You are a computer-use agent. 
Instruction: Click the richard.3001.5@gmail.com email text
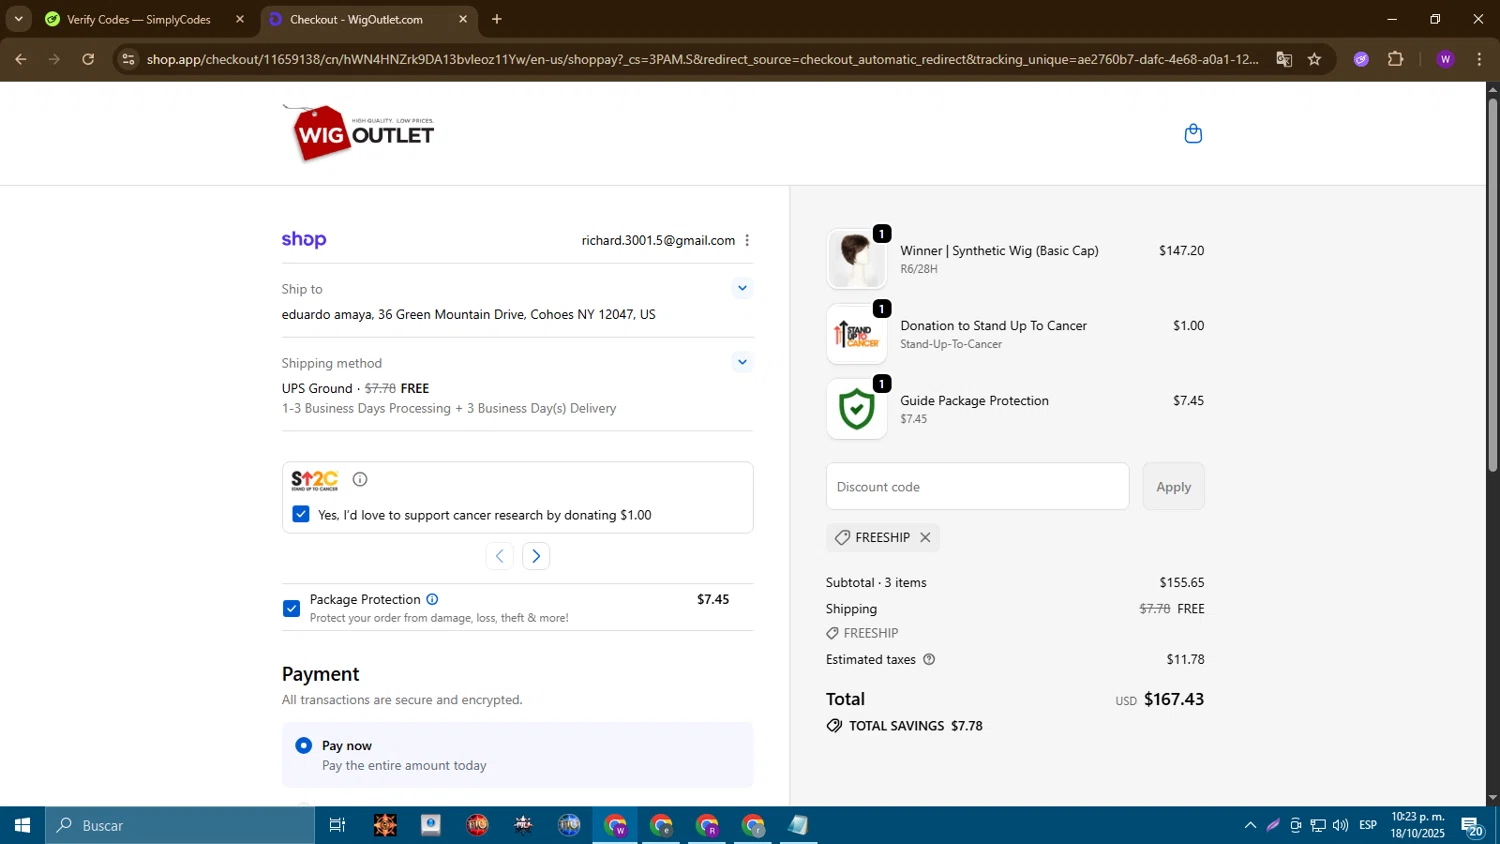[x=658, y=240]
